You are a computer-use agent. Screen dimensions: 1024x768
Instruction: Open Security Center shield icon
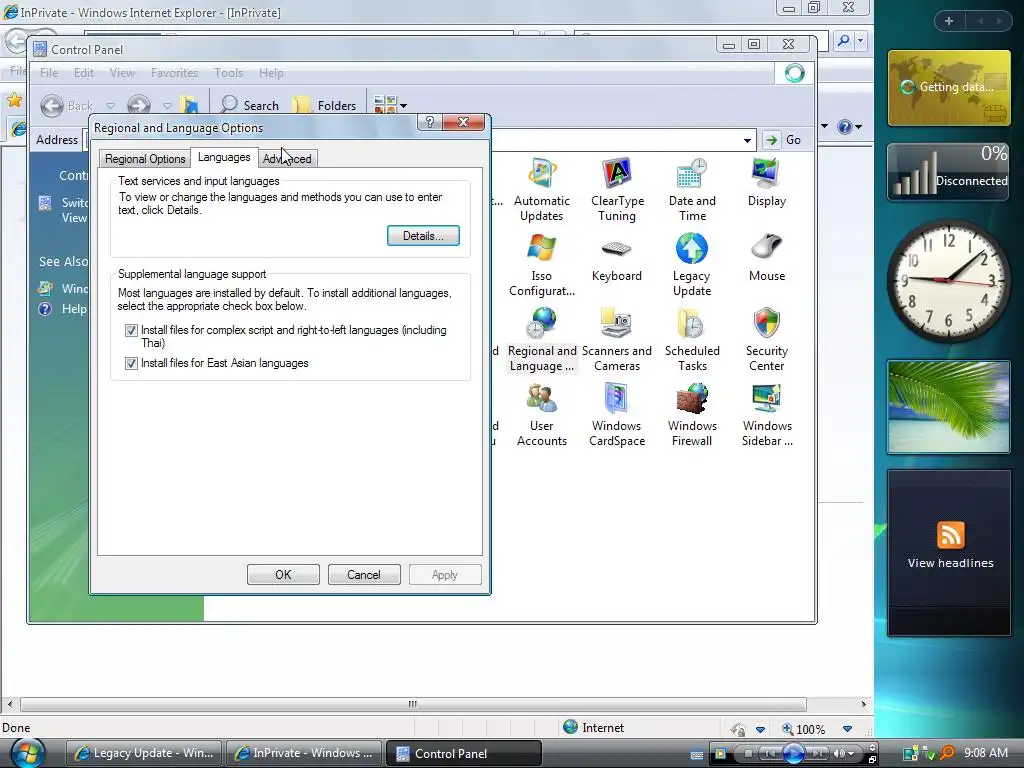pos(766,324)
